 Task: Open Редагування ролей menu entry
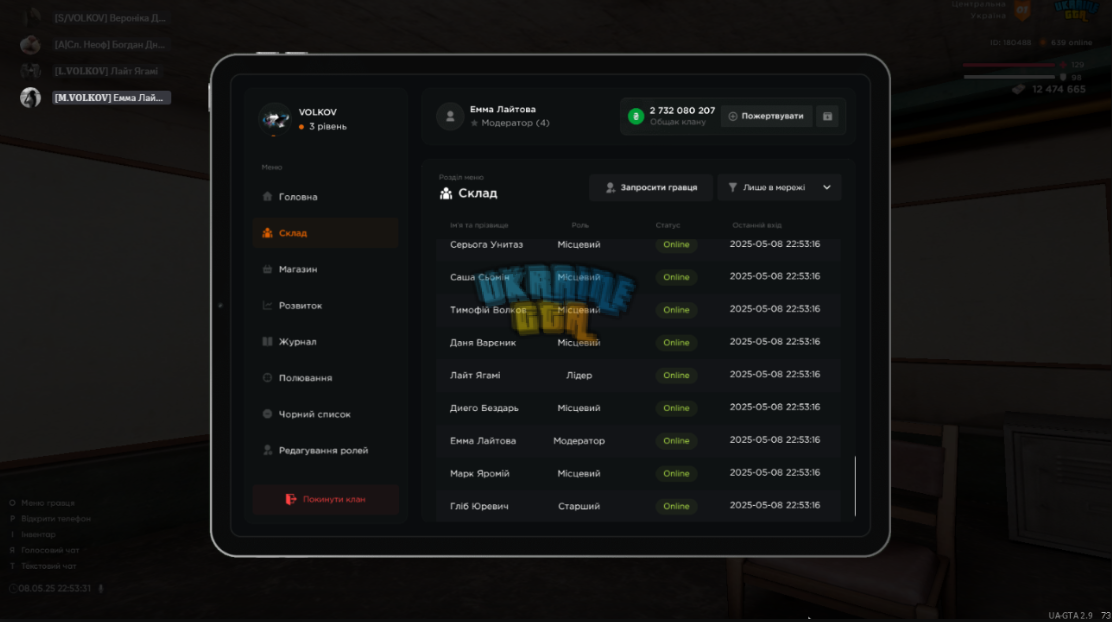pyautogui.click(x=325, y=450)
